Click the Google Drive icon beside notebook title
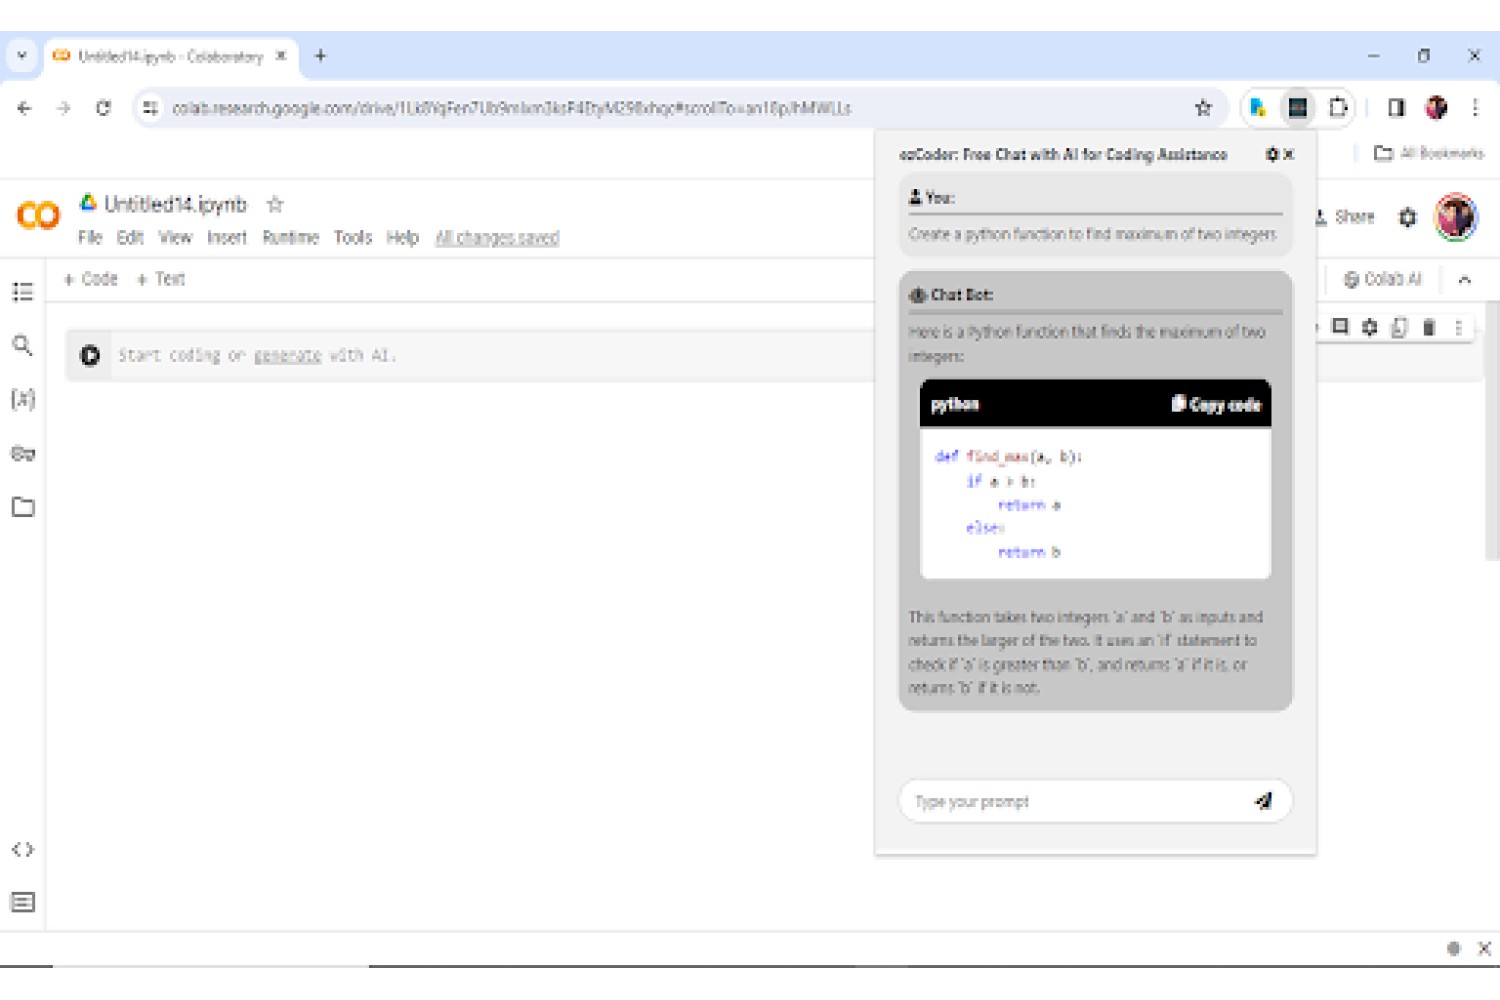 pyautogui.click(x=88, y=203)
